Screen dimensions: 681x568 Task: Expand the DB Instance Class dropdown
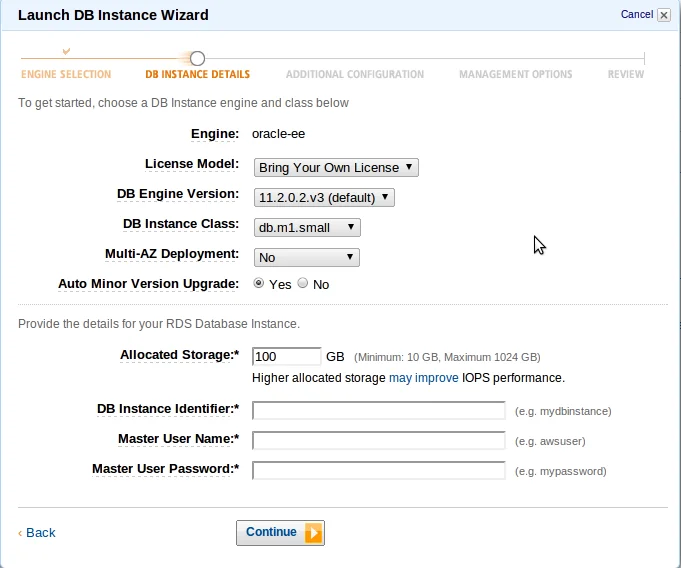307,228
